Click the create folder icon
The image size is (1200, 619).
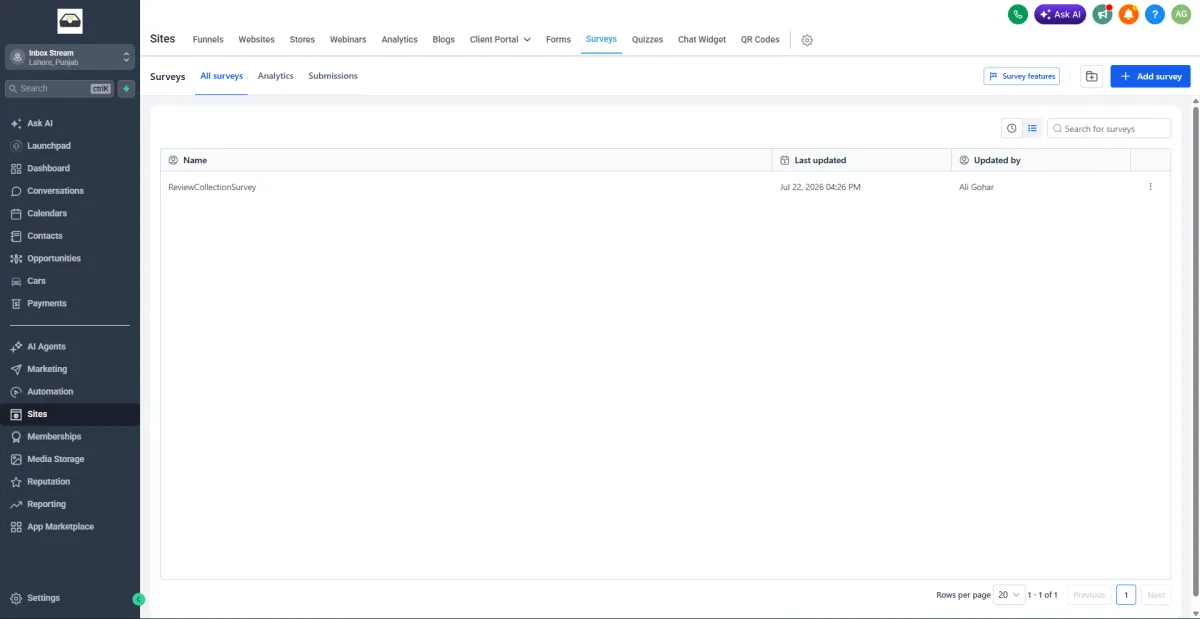click(x=1091, y=76)
